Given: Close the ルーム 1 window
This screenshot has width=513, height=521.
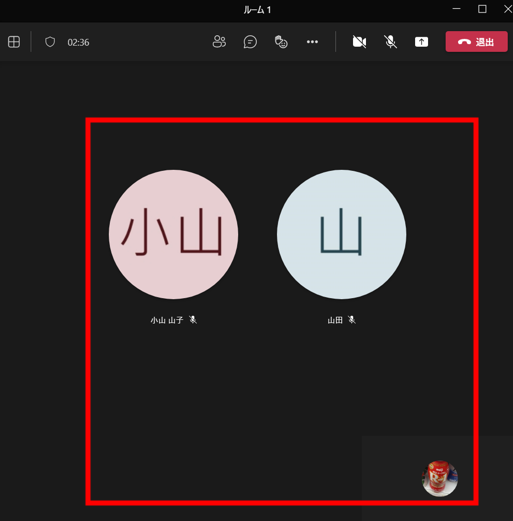Looking at the screenshot, I should tap(507, 9).
